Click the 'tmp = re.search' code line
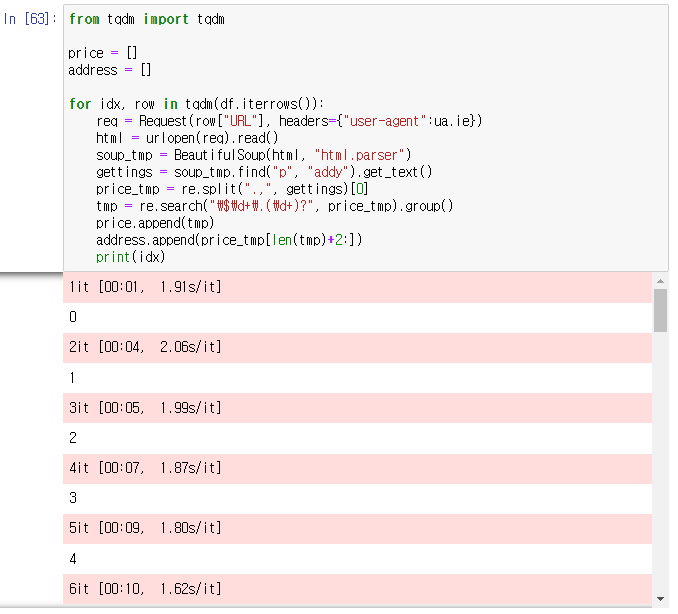Screen dimensions: 678x614 click(x=274, y=206)
